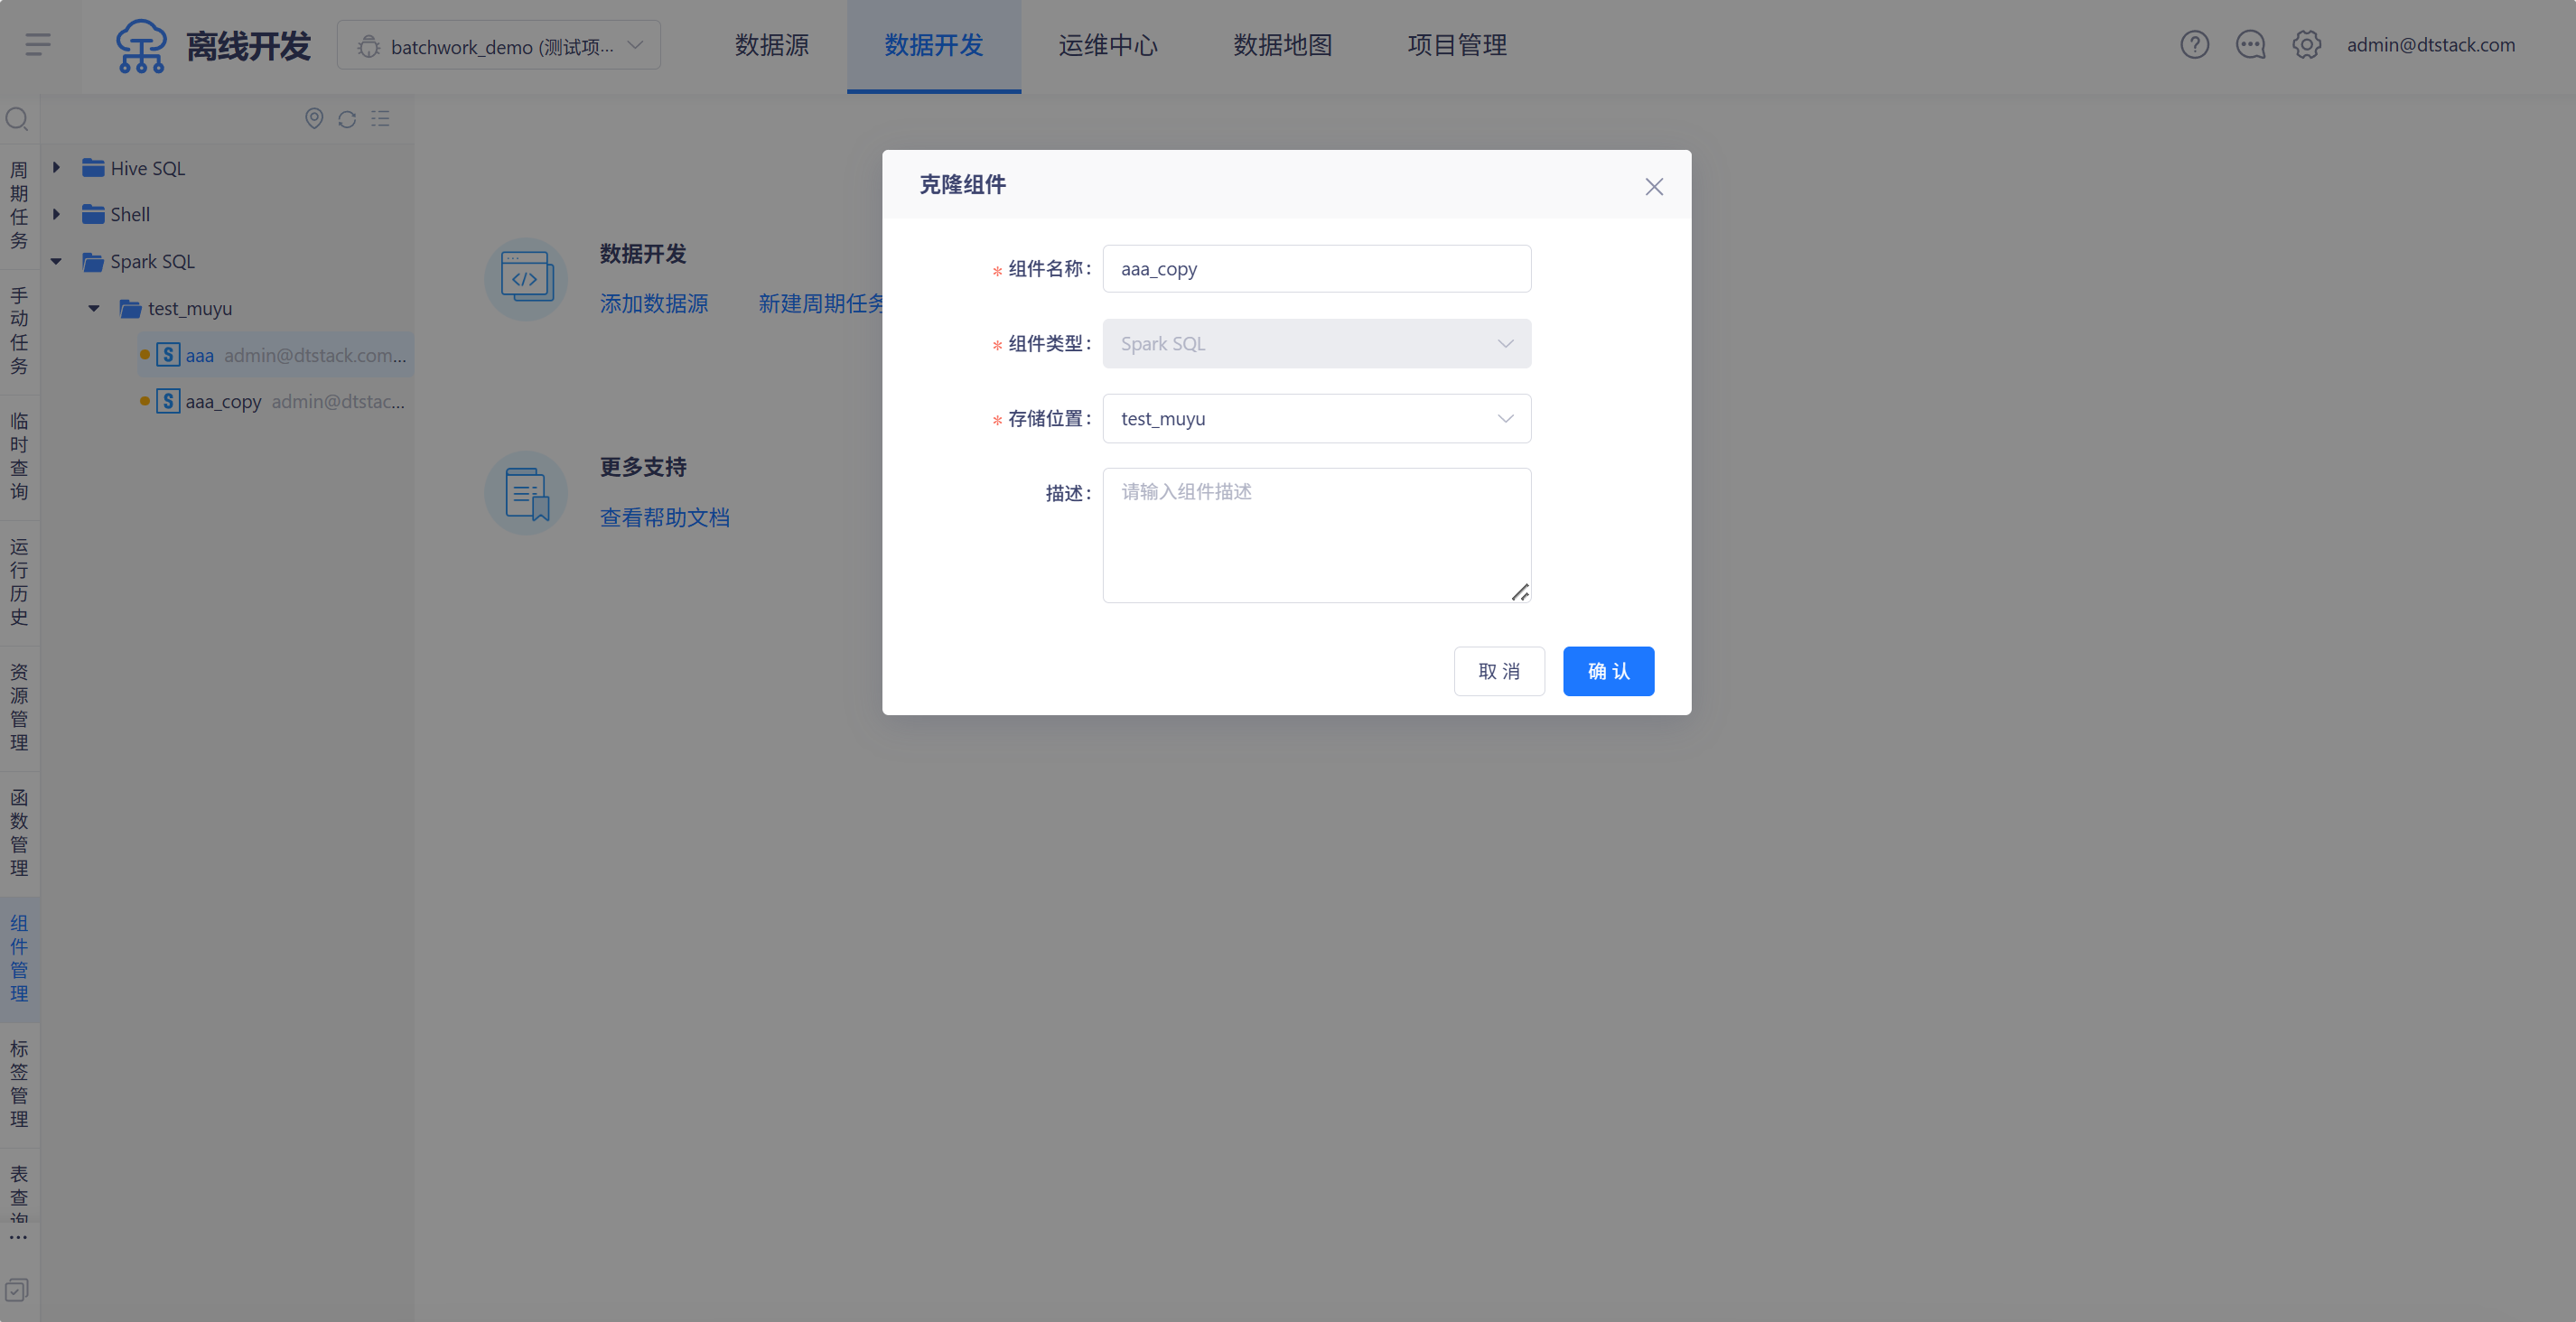Focus the 描述 textarea

click(x=1316, y=536)
